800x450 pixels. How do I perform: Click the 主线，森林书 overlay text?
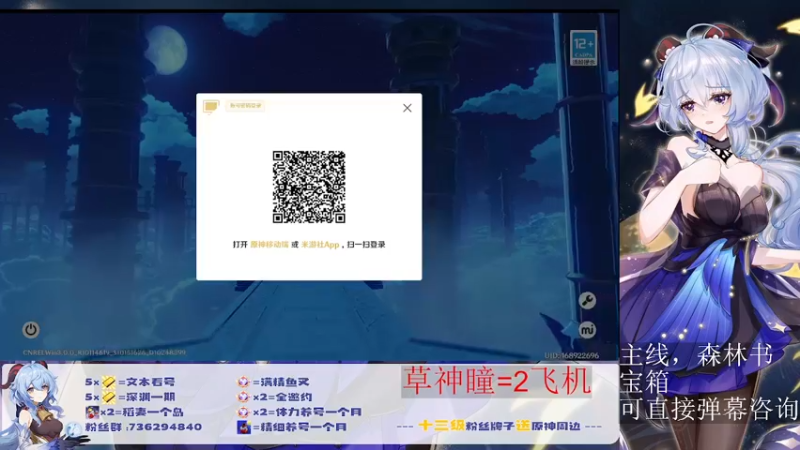click(x=697, y=356)
